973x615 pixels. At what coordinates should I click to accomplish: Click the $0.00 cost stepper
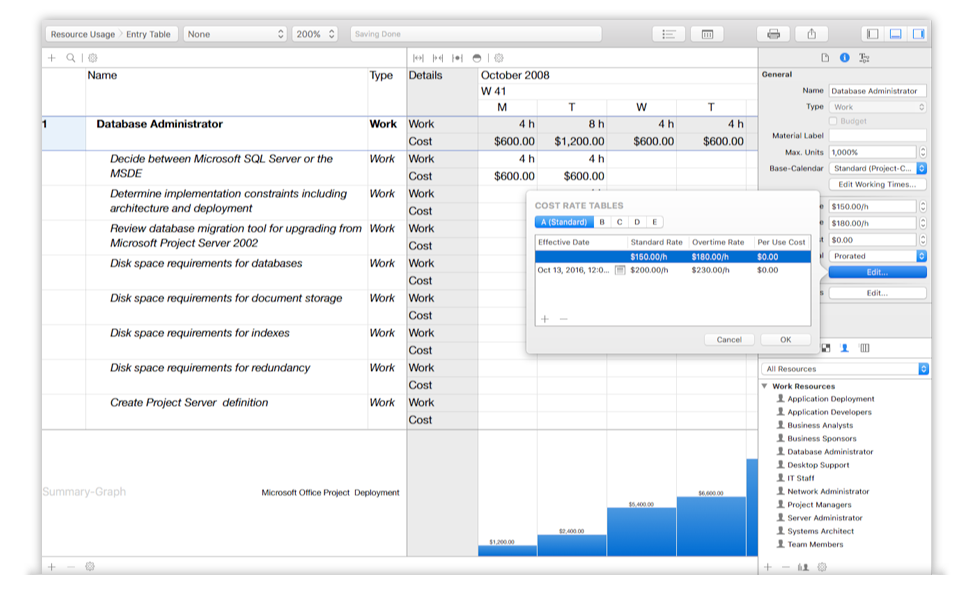tap(923, 240)
